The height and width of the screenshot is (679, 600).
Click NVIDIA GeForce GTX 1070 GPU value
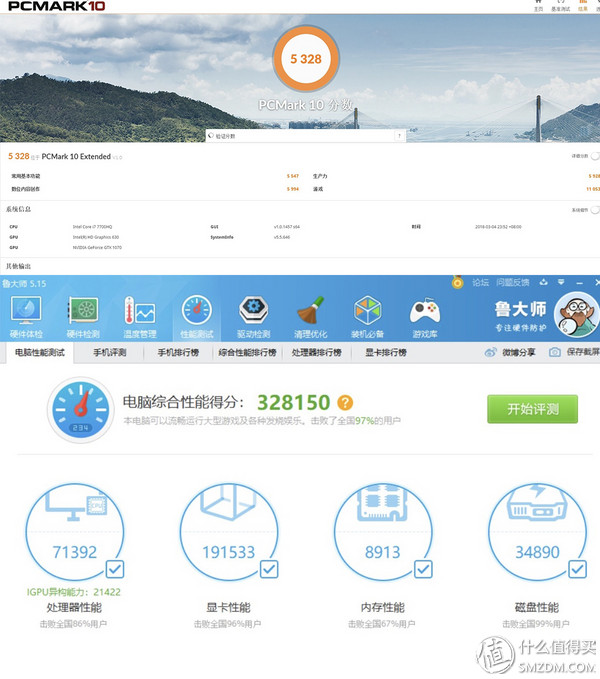click(x=97, y=248)
